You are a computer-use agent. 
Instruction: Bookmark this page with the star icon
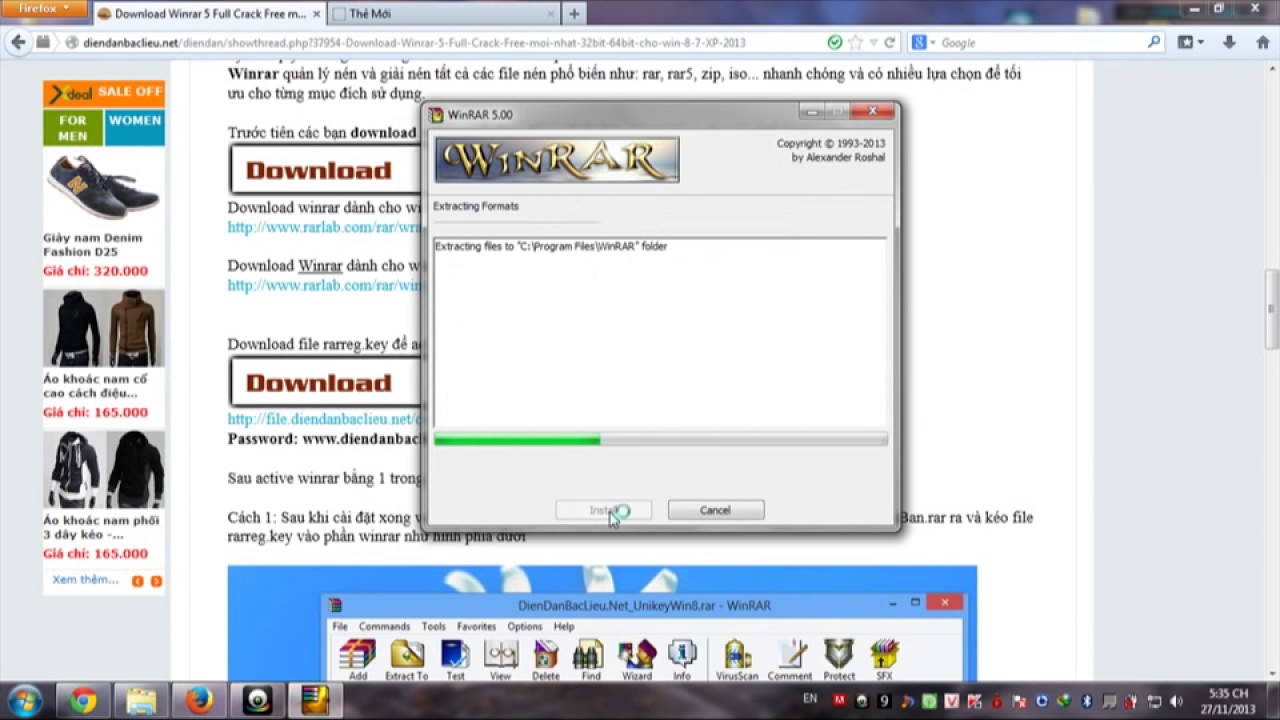(x=856, y=43)
